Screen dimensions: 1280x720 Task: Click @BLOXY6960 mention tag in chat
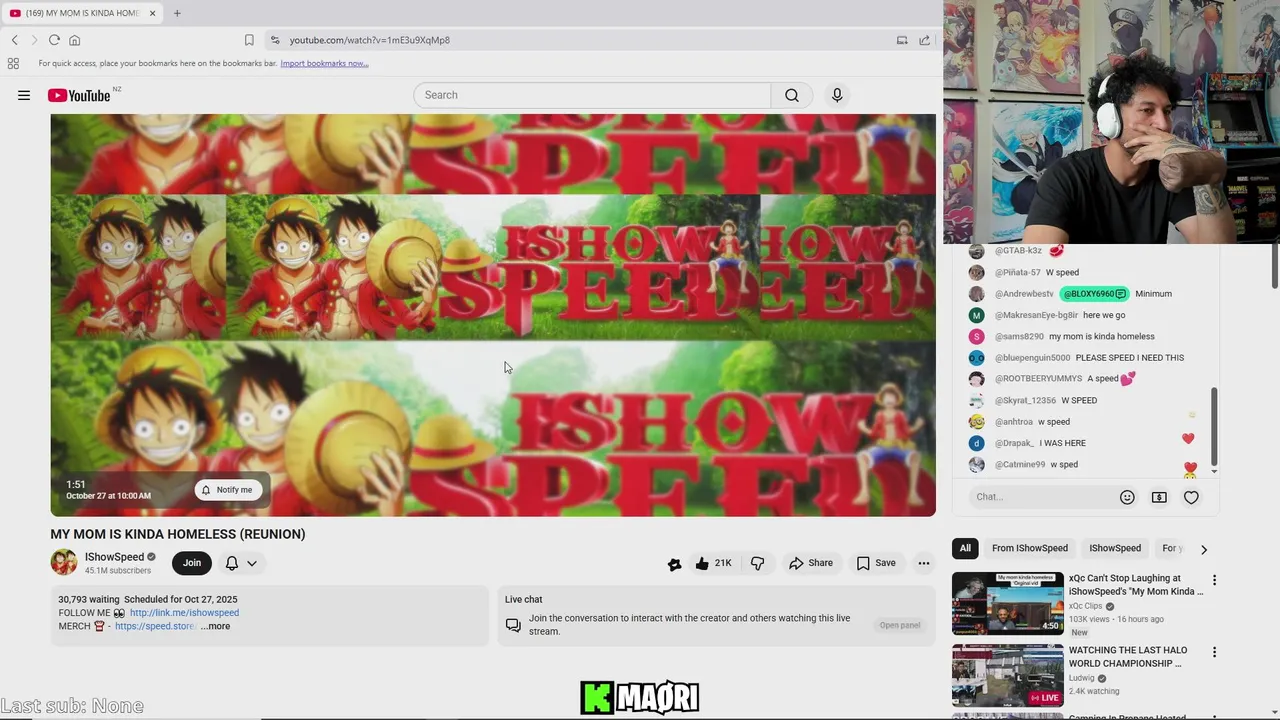(x=1094, y=294)
